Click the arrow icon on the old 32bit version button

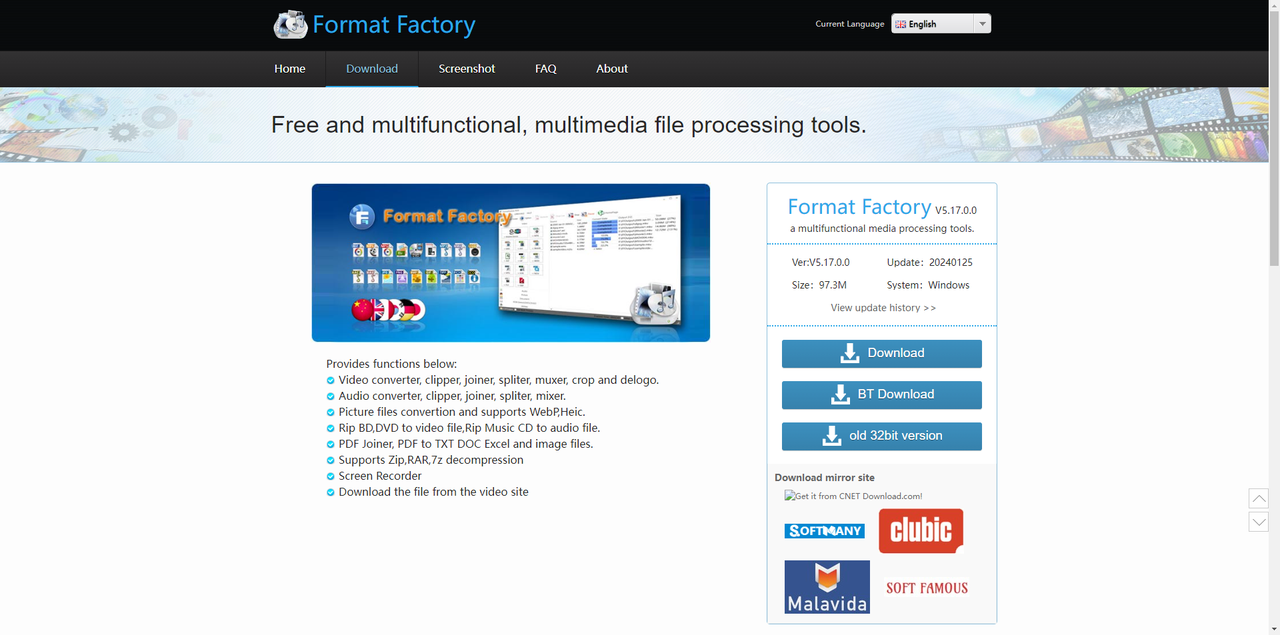pos(831,436)
